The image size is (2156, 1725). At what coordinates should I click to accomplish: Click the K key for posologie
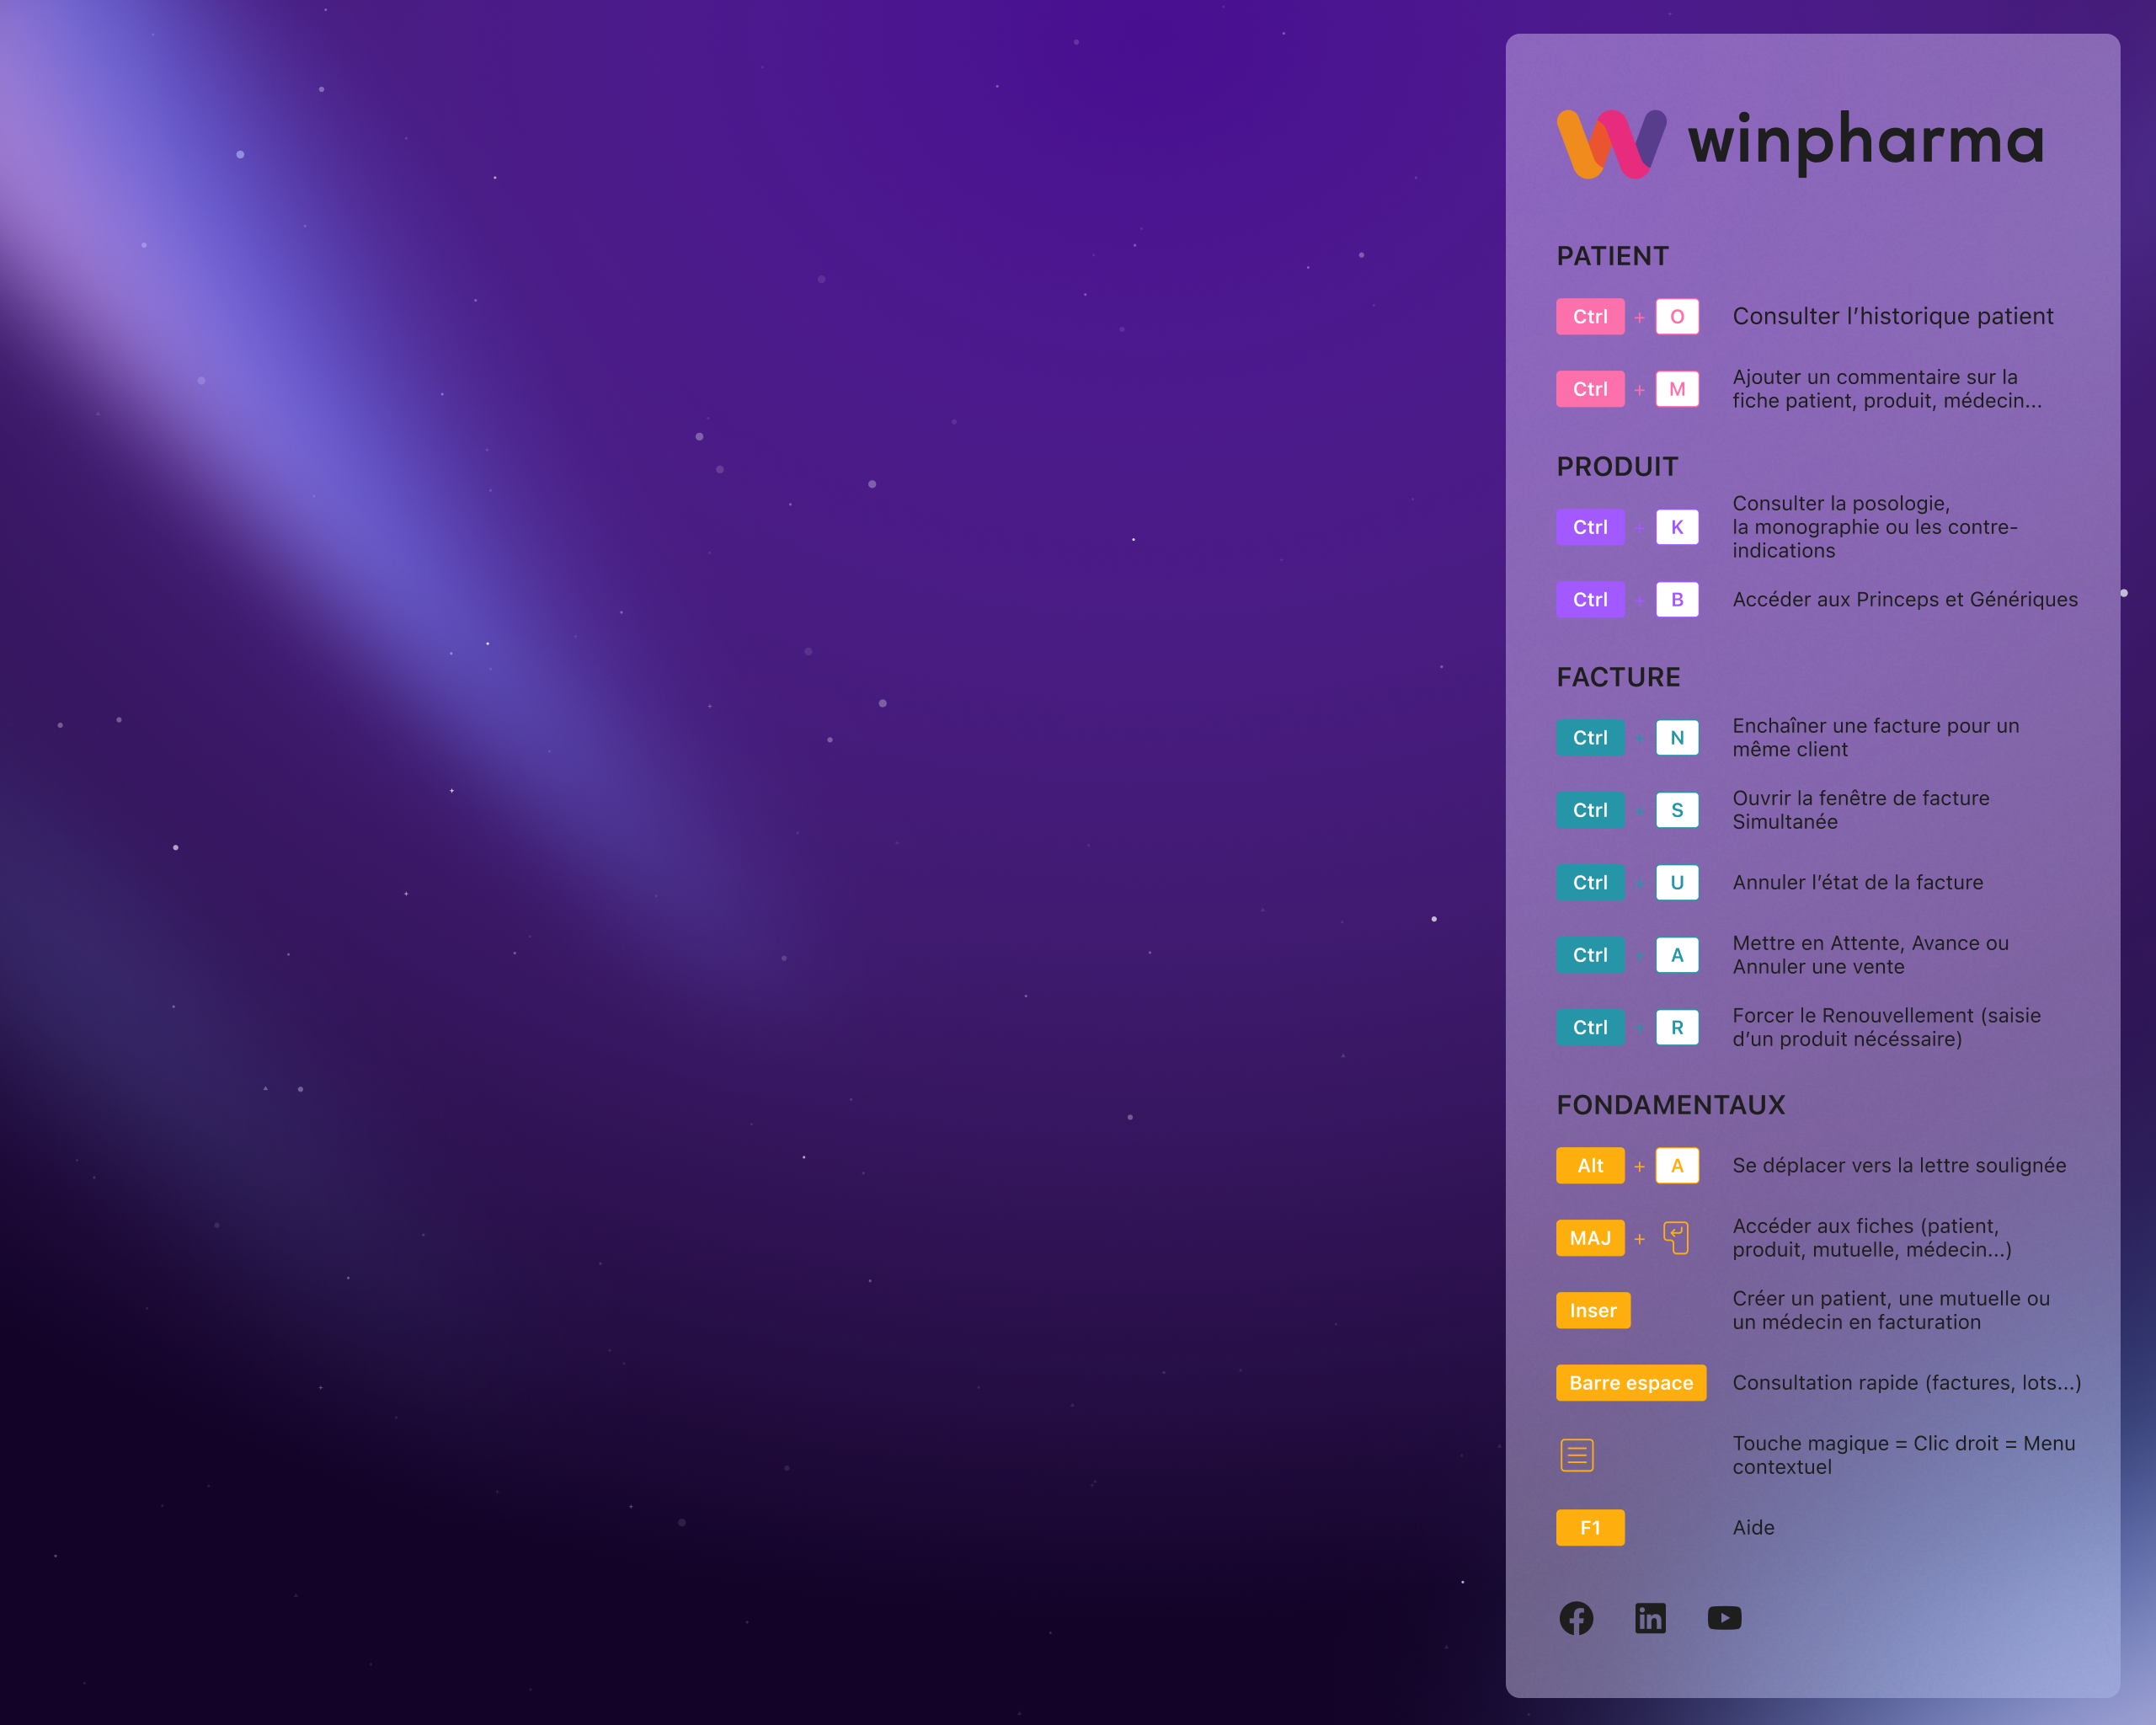coord(1677,527)
